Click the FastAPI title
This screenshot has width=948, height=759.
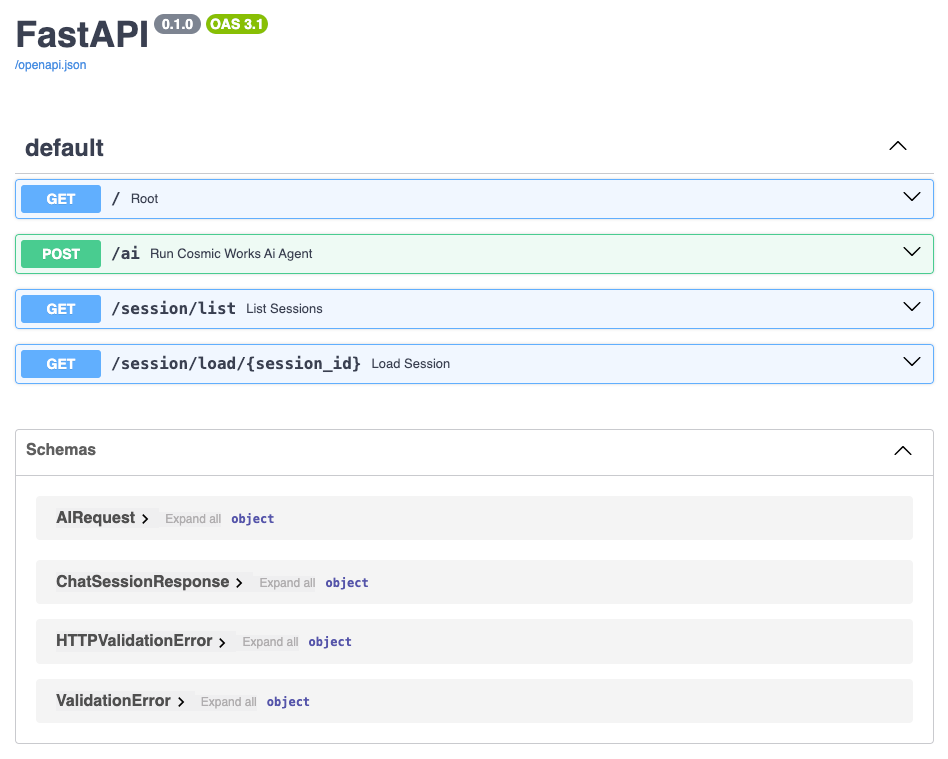(82, 34)
